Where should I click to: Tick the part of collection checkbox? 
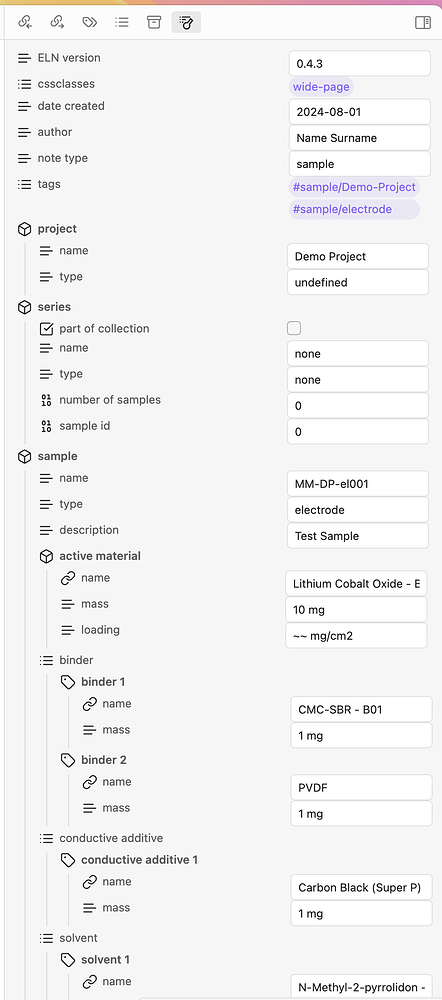(x=294, y=328)
